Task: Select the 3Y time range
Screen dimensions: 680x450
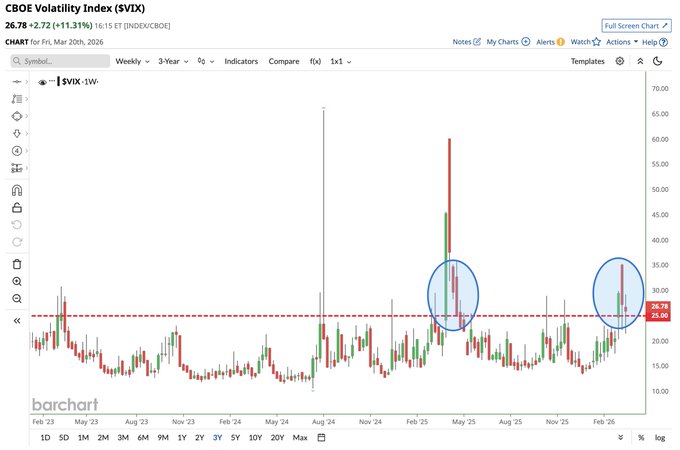Action: coord(217,437)
